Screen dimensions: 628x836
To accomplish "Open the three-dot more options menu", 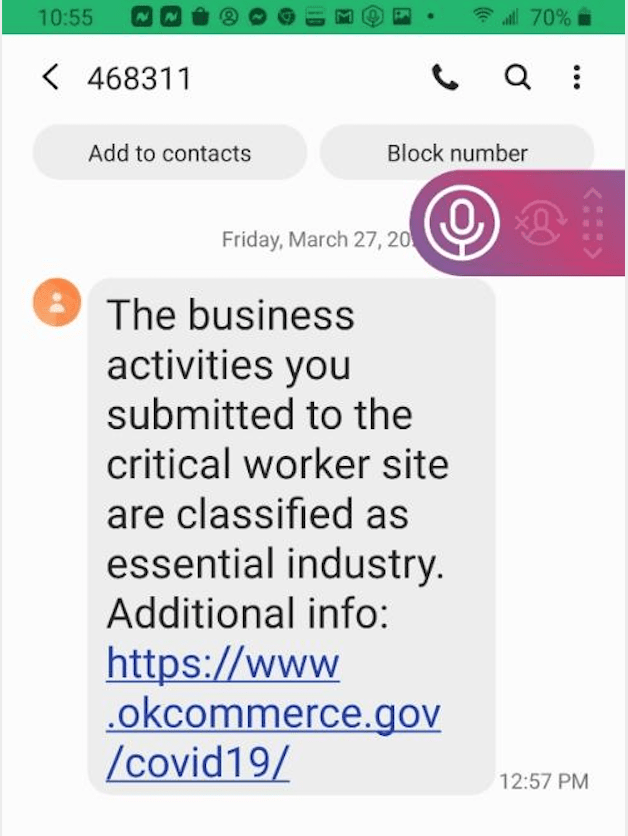I will point(577,78).
